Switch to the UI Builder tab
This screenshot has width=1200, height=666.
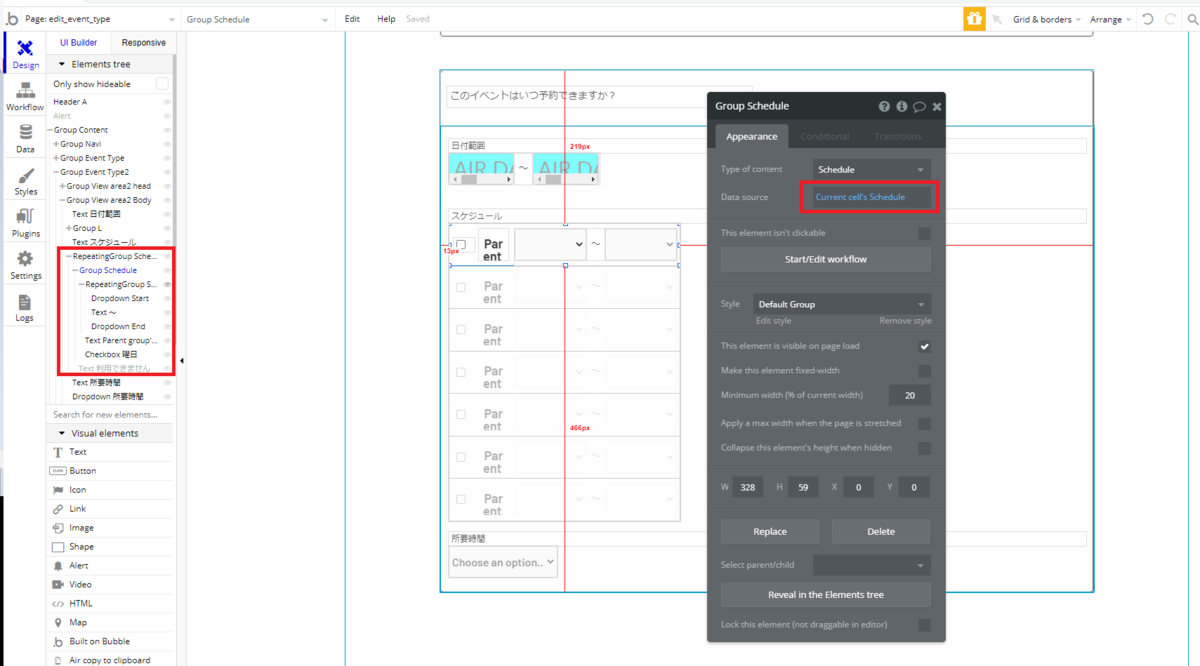point(78,43)
